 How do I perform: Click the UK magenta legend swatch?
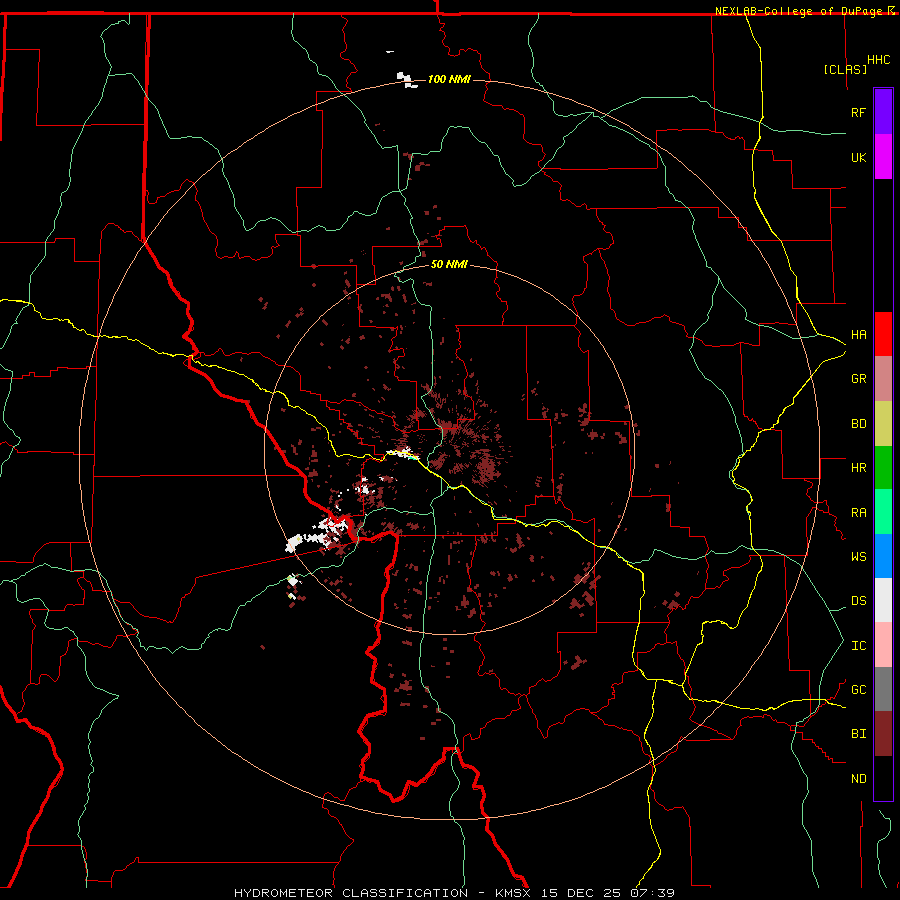point(883,156)
